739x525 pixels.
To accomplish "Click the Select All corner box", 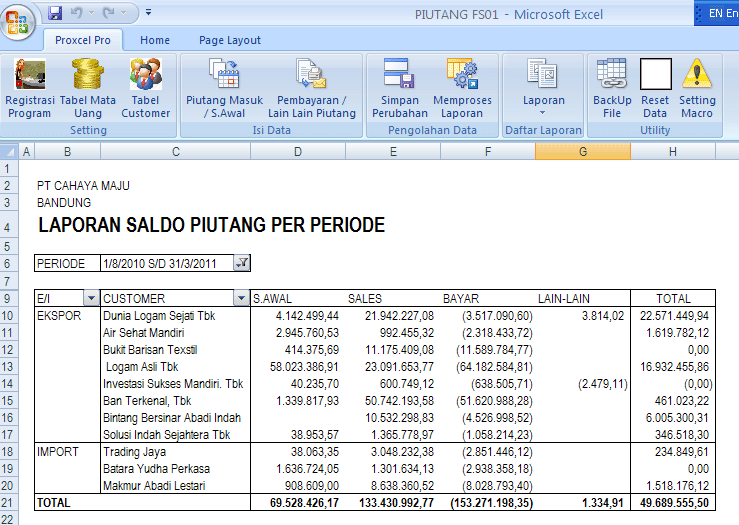I will (9, 151).
